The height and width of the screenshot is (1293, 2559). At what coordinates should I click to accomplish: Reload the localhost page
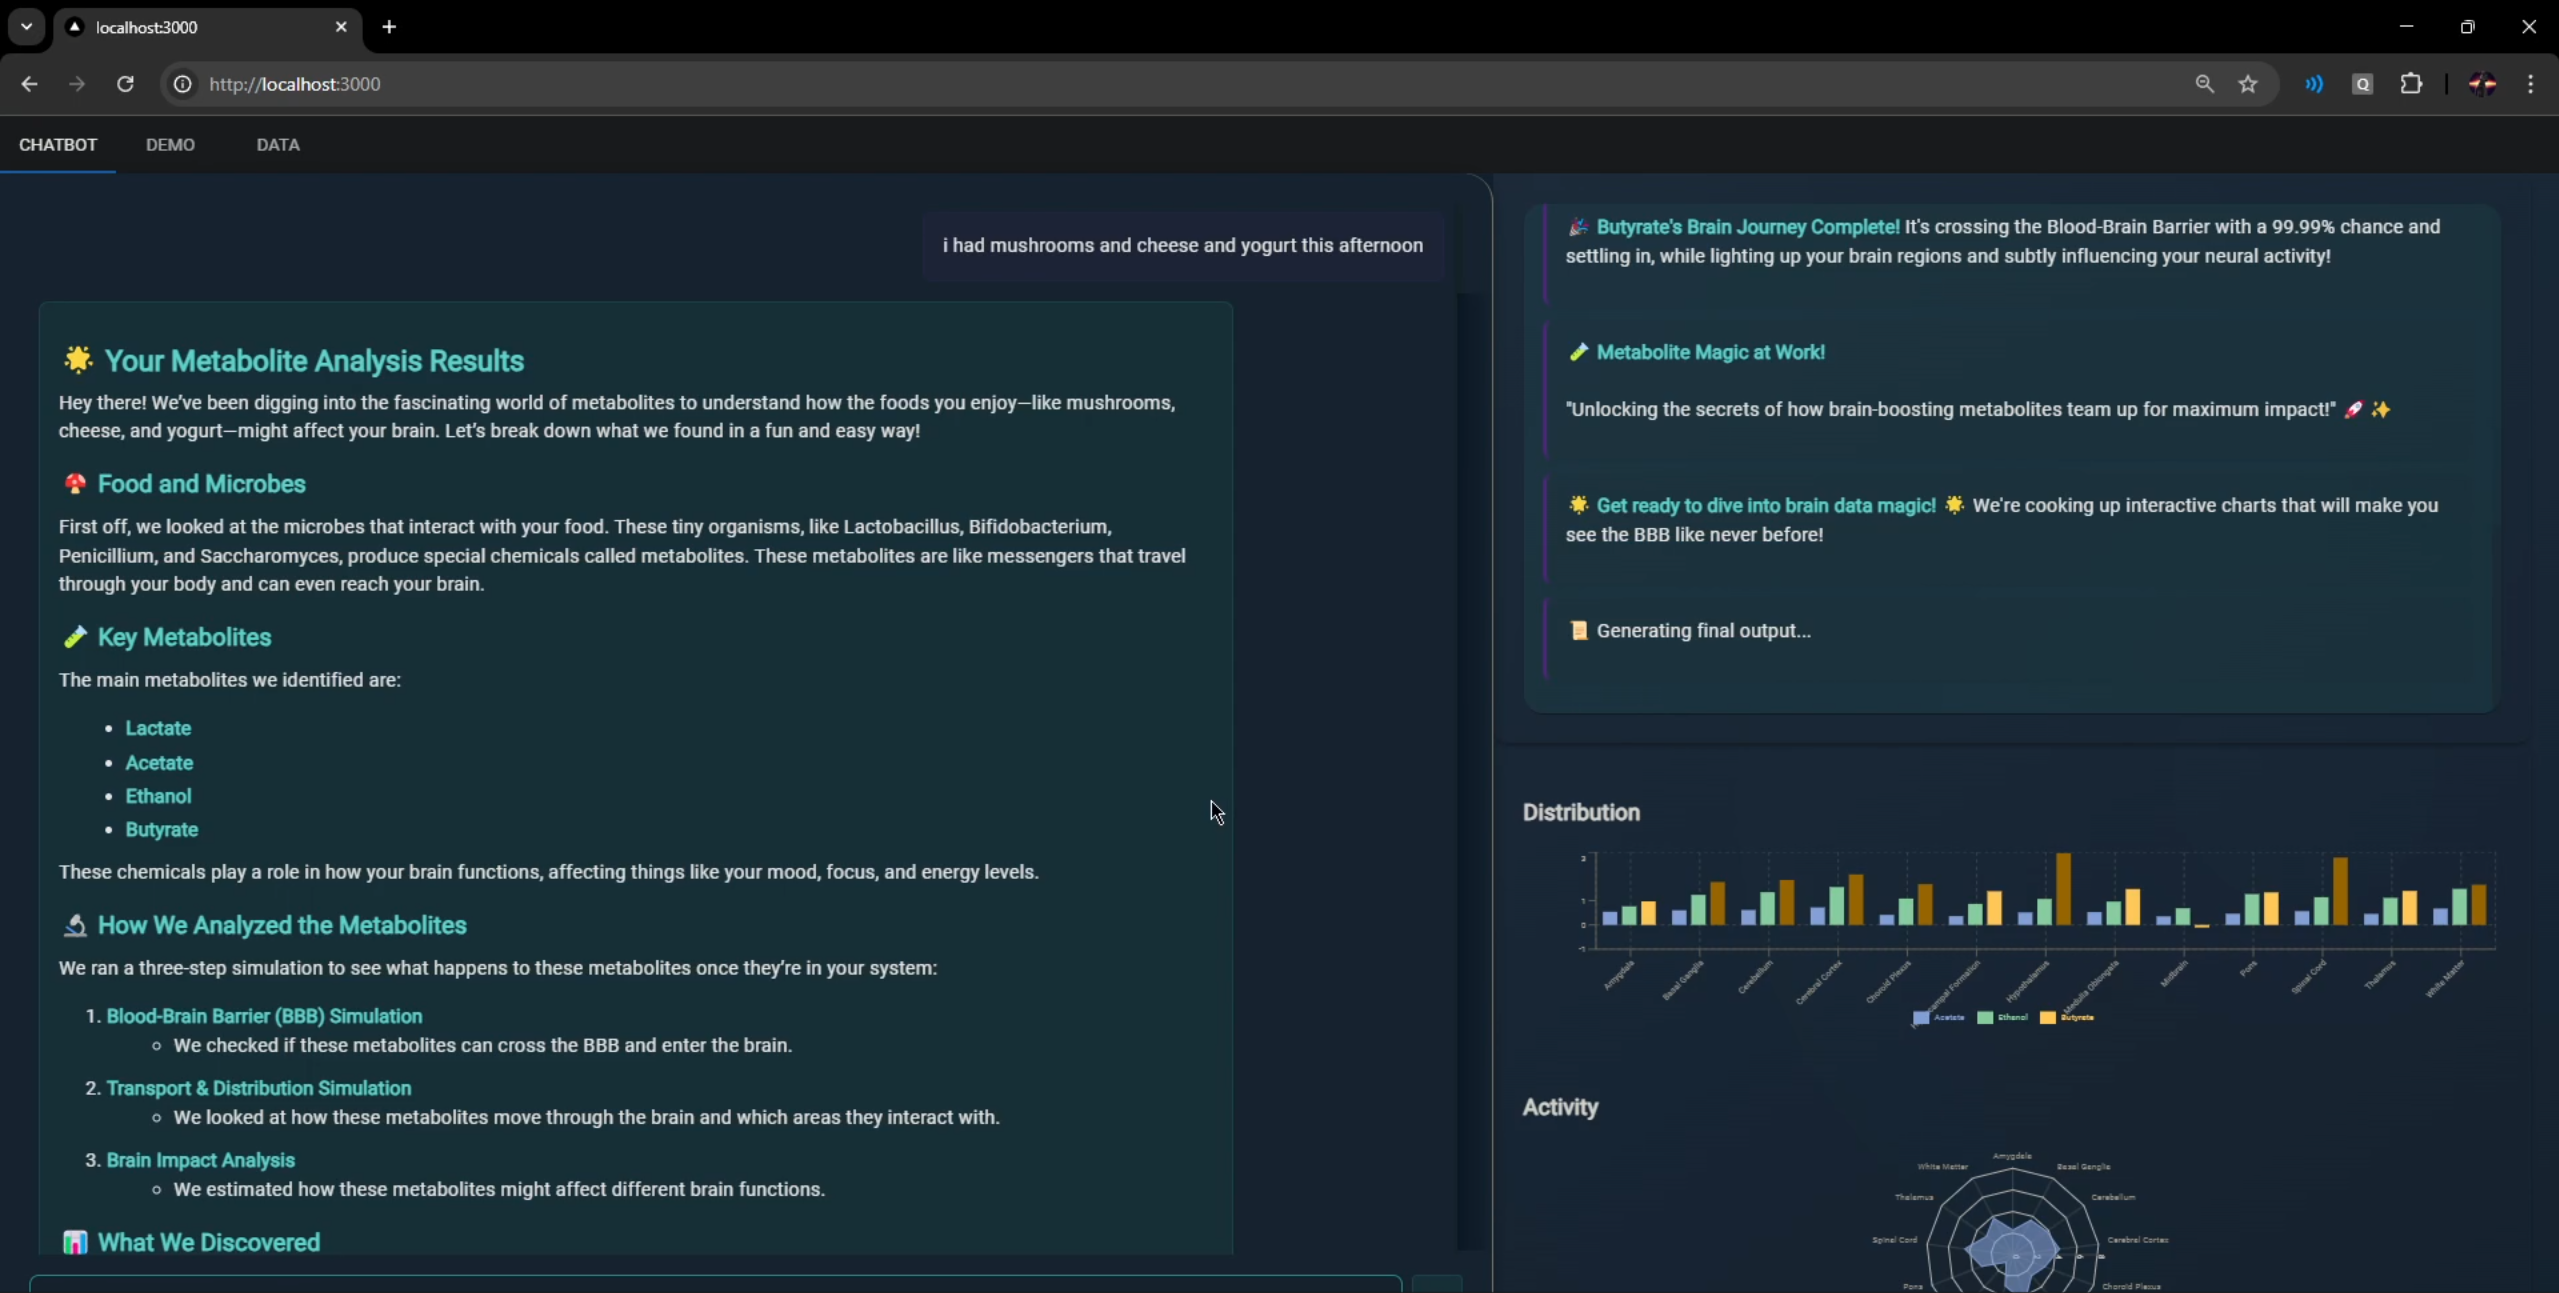tap(125, 84)
